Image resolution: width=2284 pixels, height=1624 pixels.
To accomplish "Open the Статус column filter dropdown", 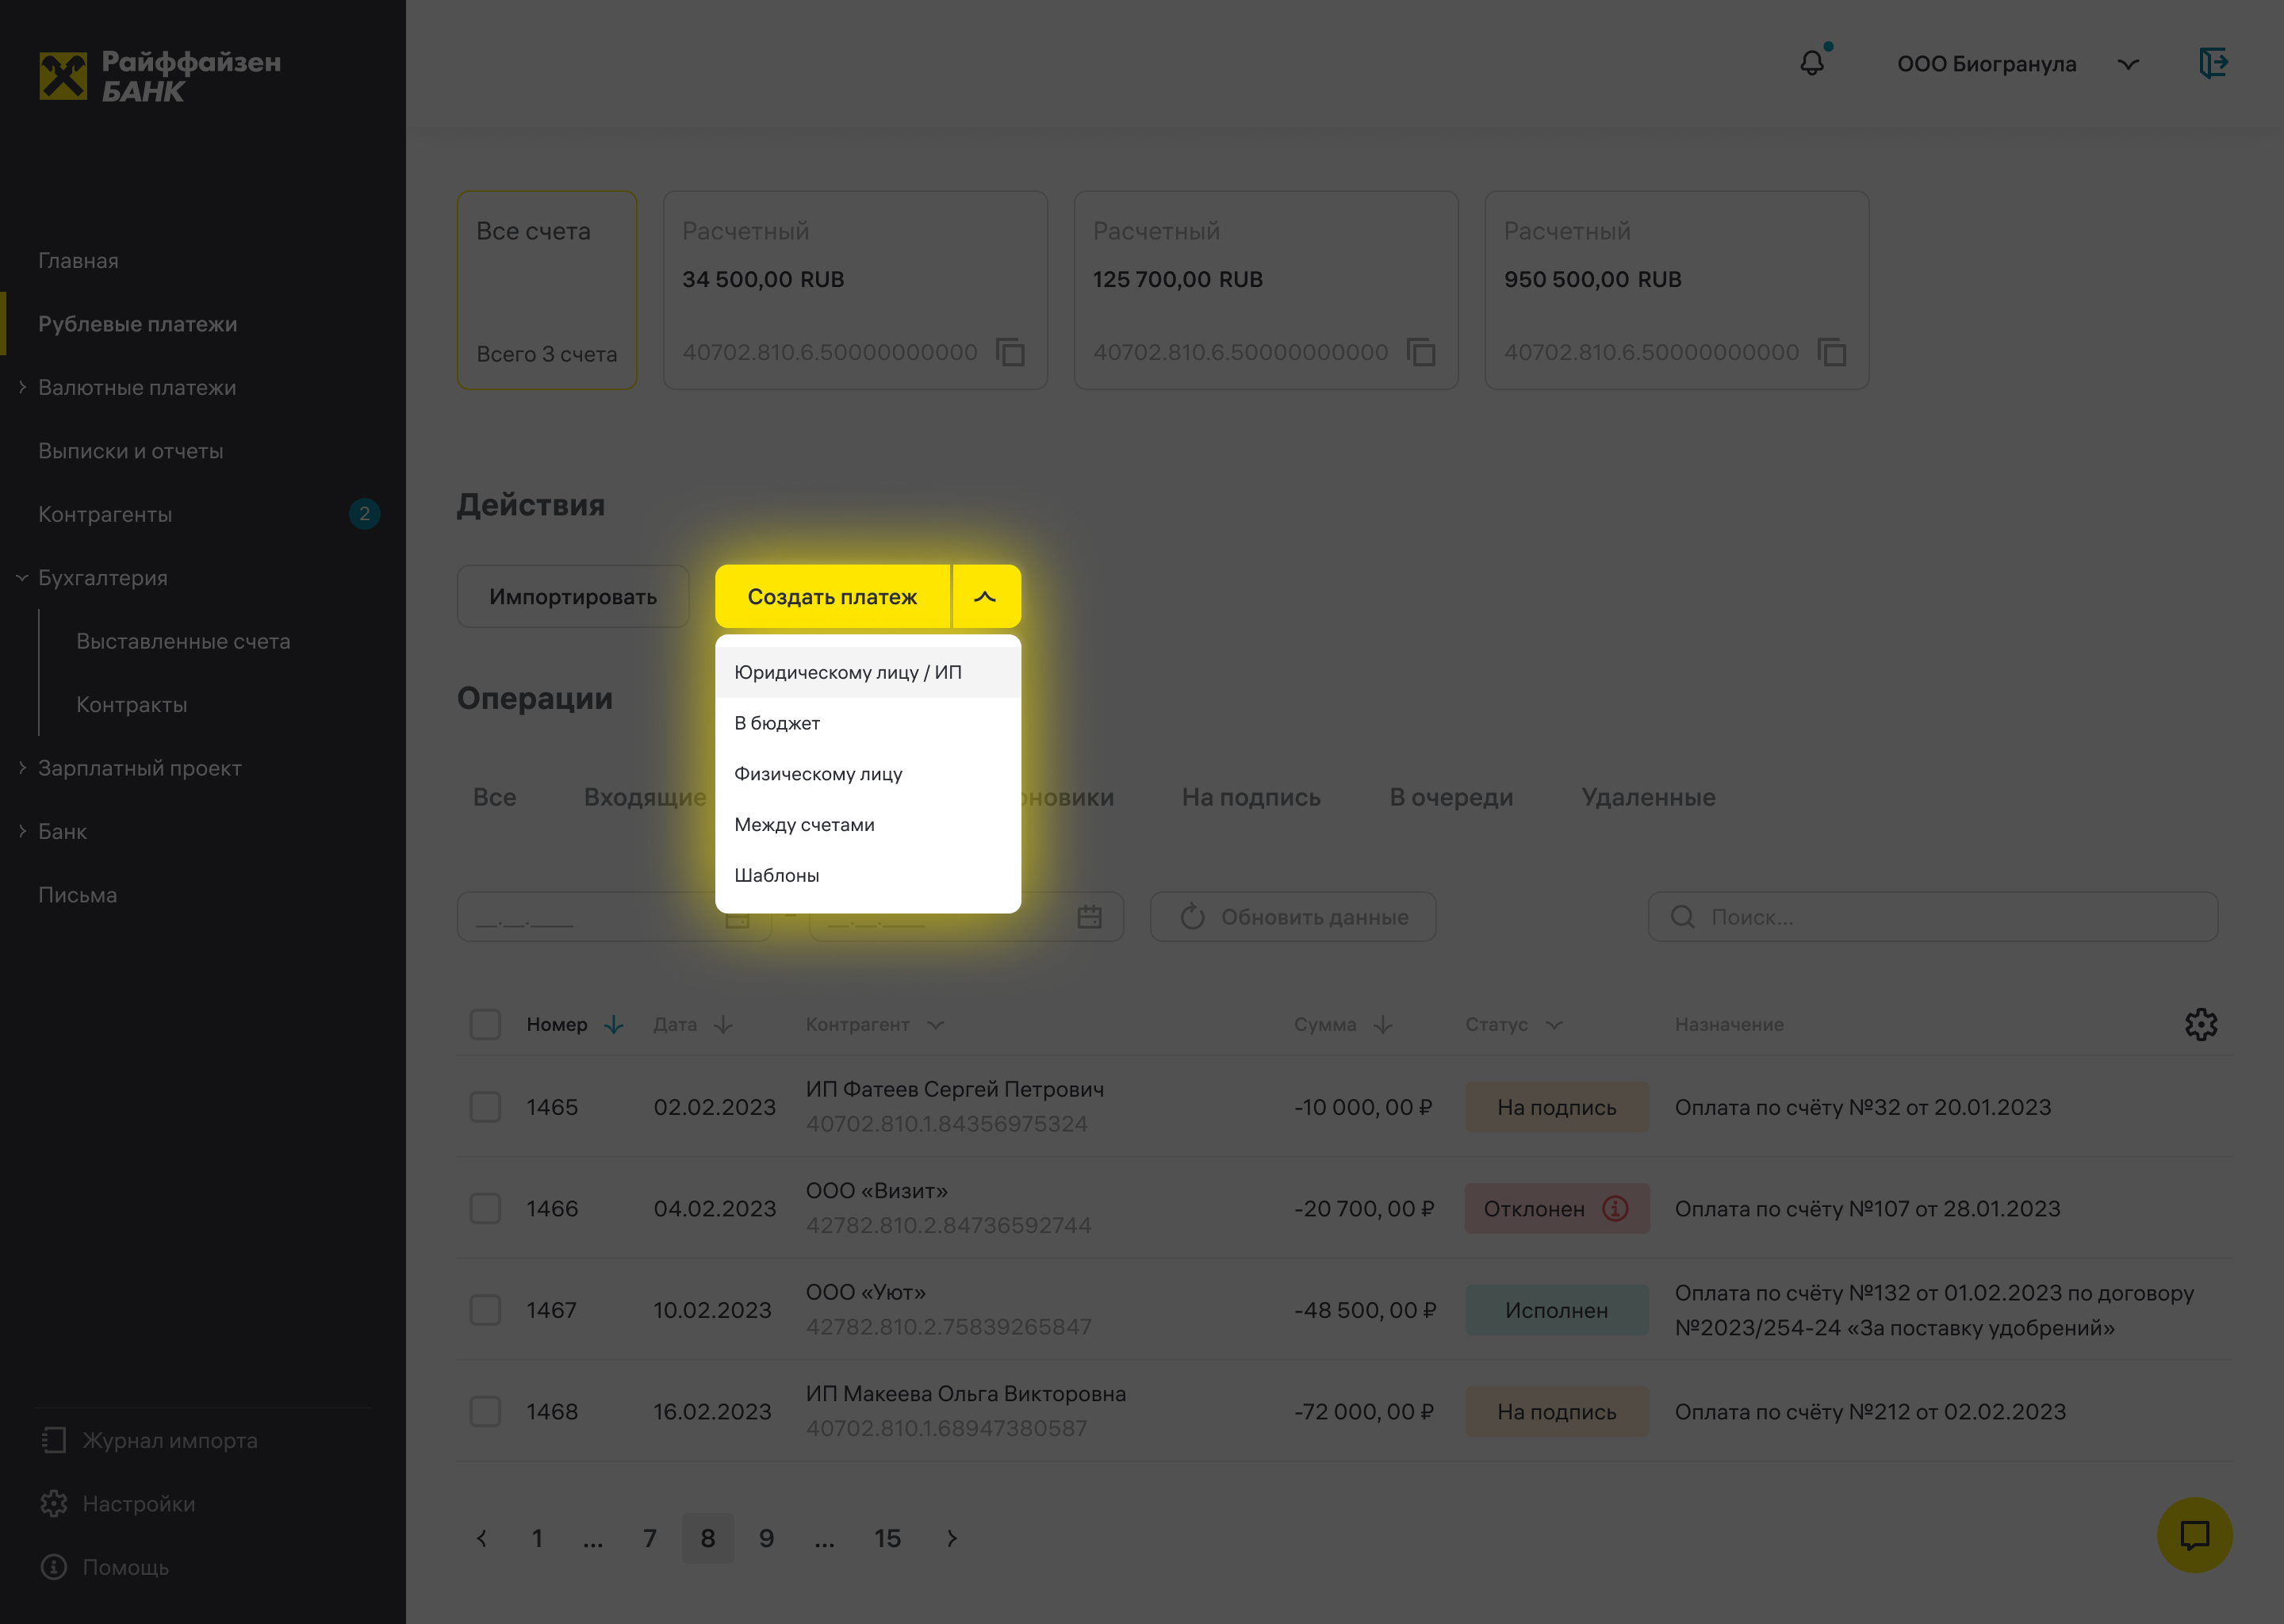I will pos(1553,1024).
